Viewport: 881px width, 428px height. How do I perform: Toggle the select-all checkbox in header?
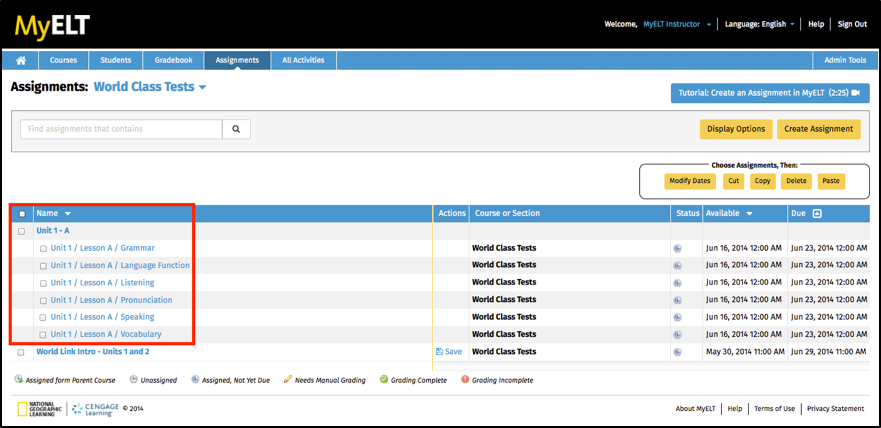[x=22, y=214]
